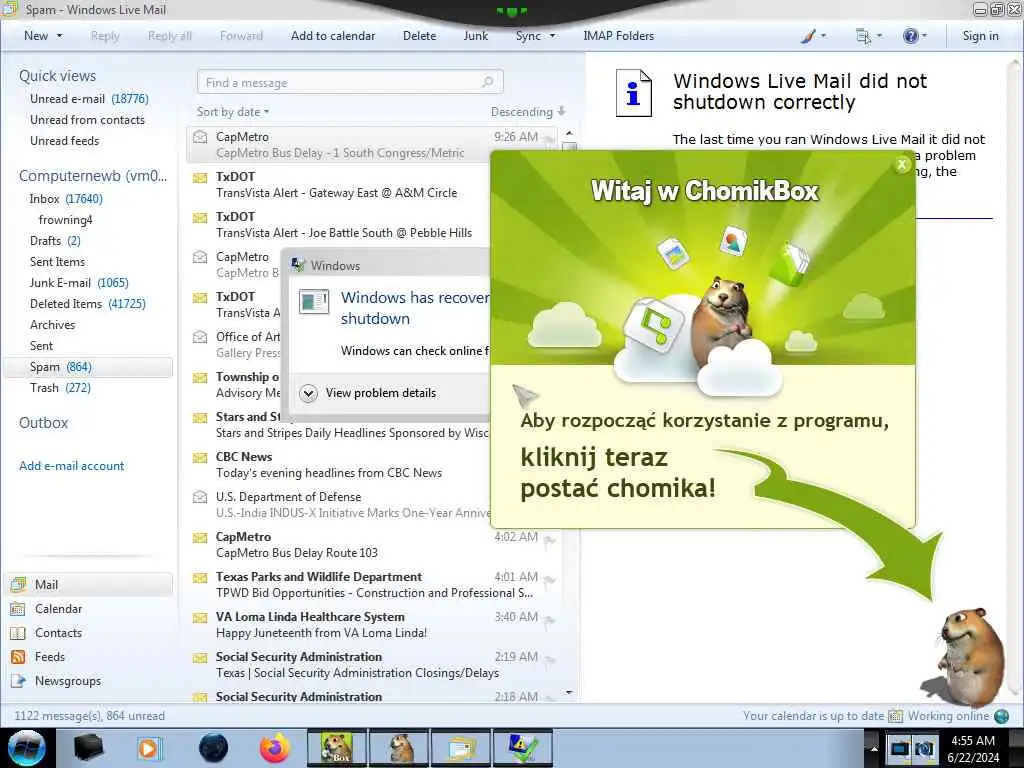The width and height of the screenshot is (1024, 768).
Task: Open the Windows Start orb
Action: [27, 748]
